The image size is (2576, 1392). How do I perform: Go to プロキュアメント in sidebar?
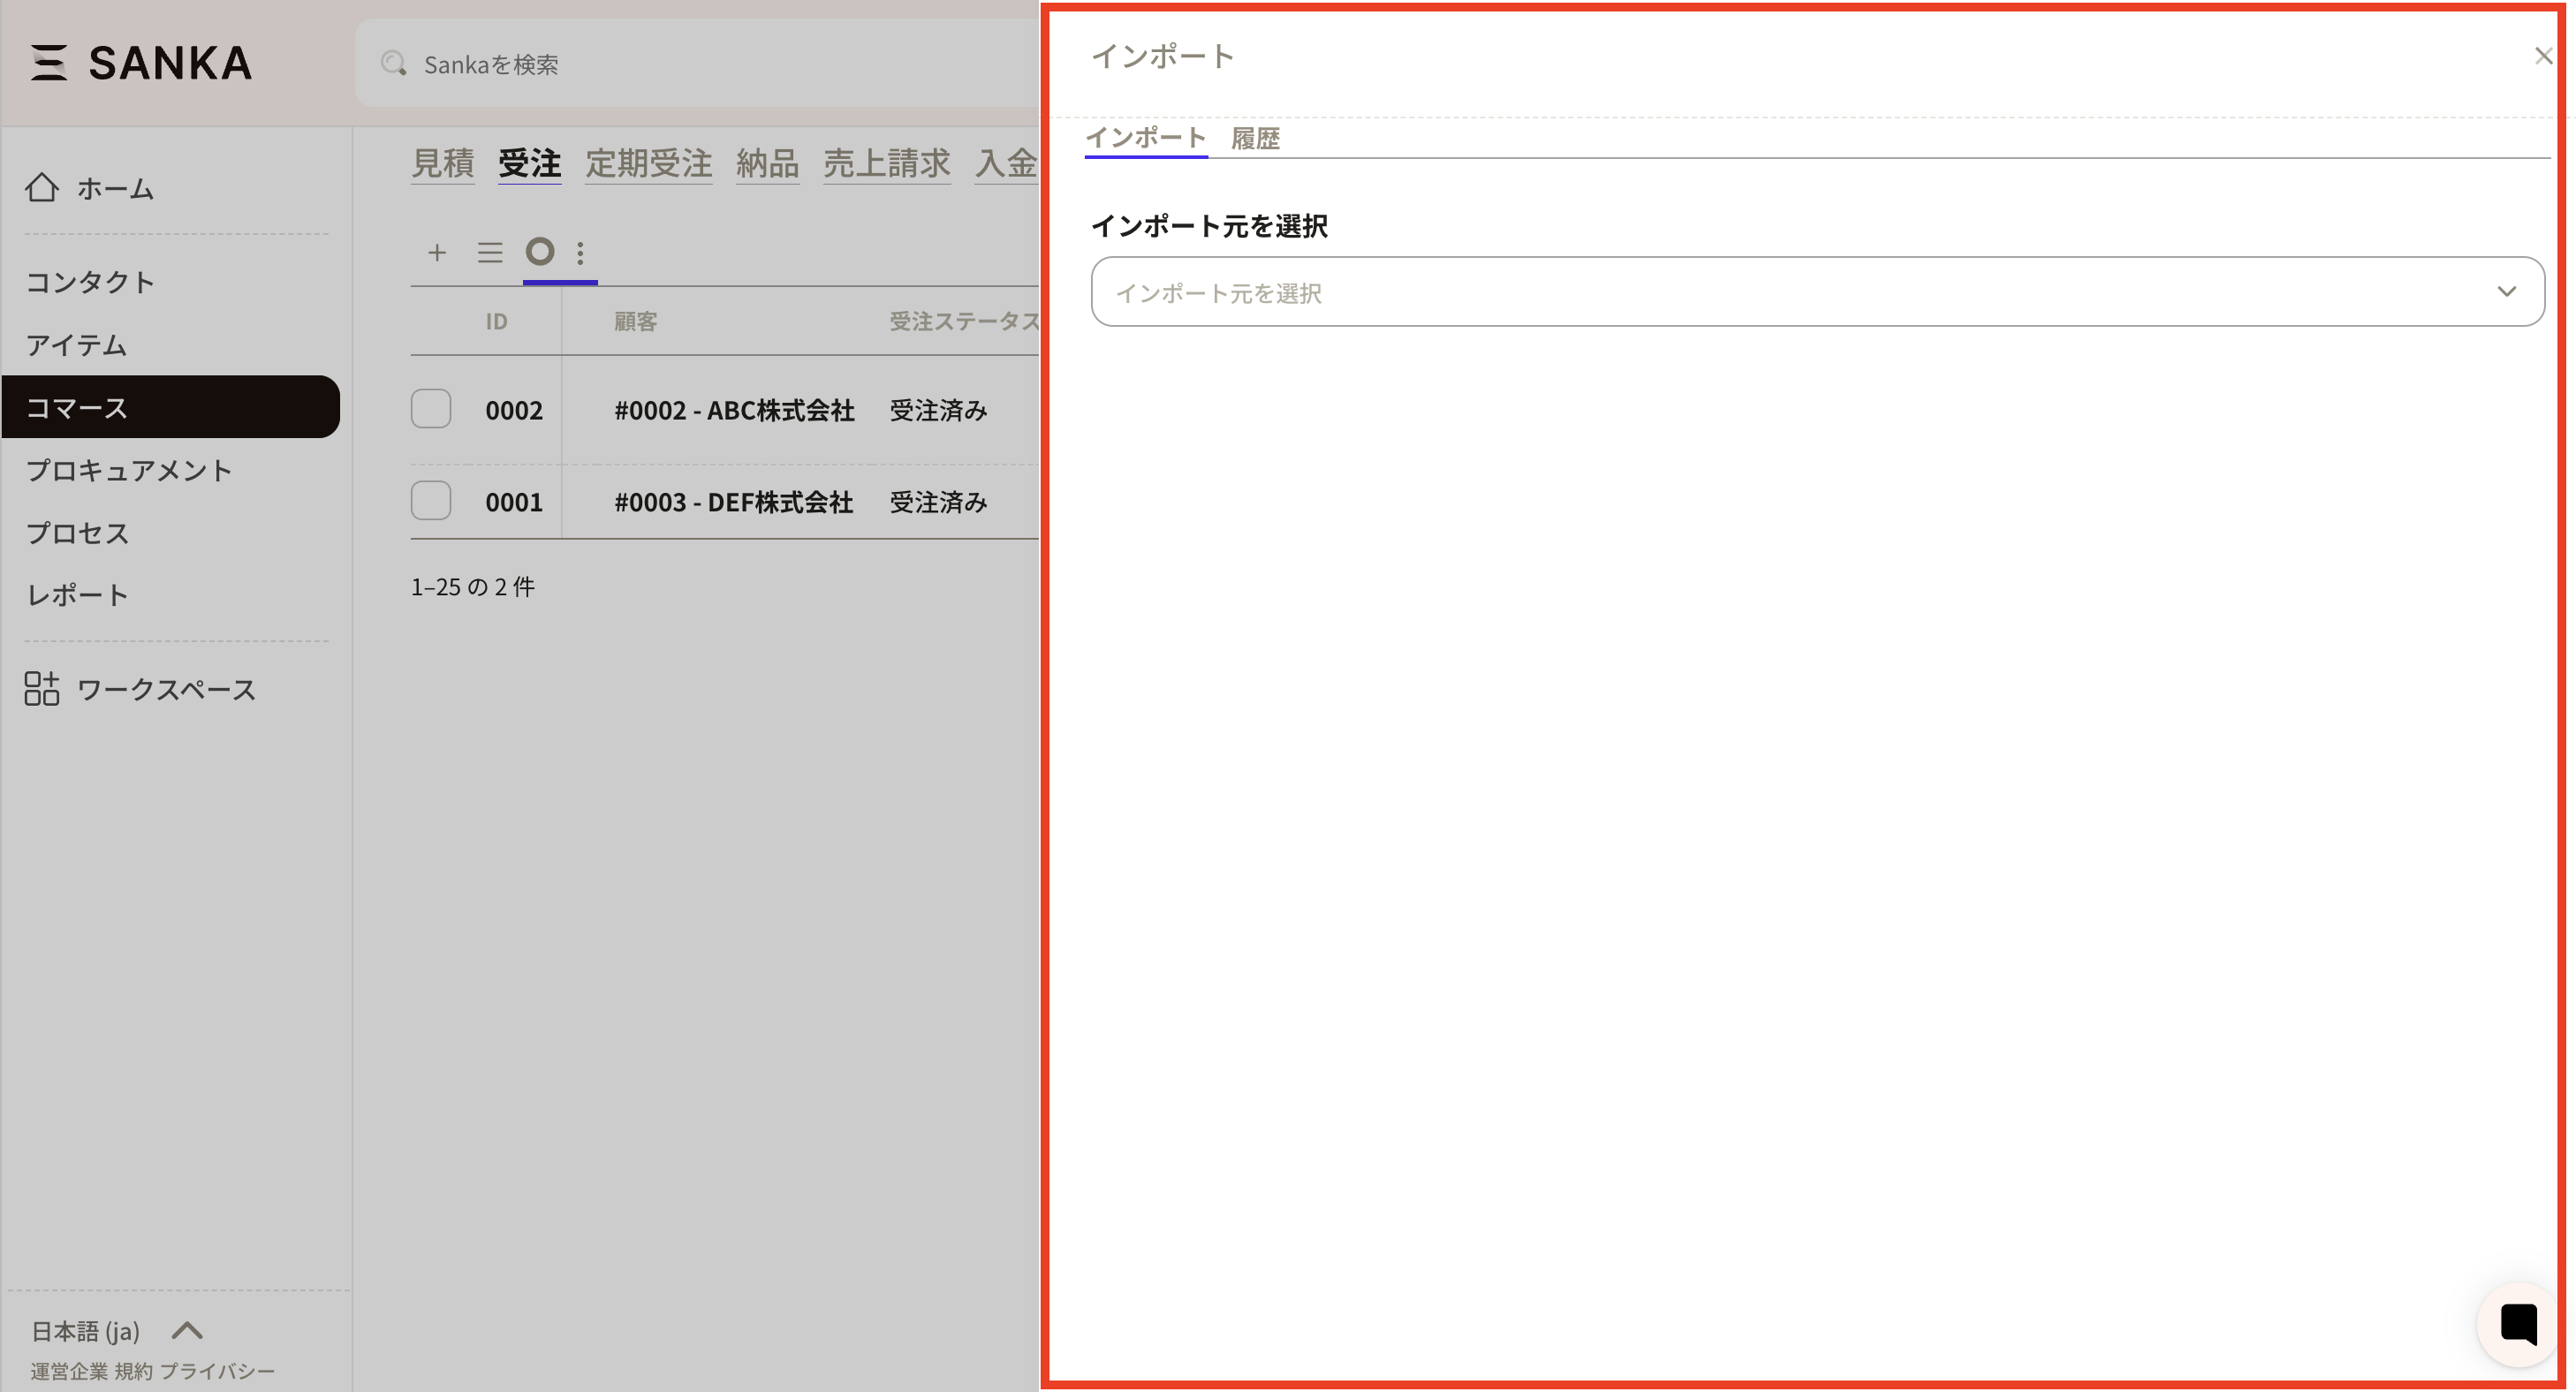129,470
